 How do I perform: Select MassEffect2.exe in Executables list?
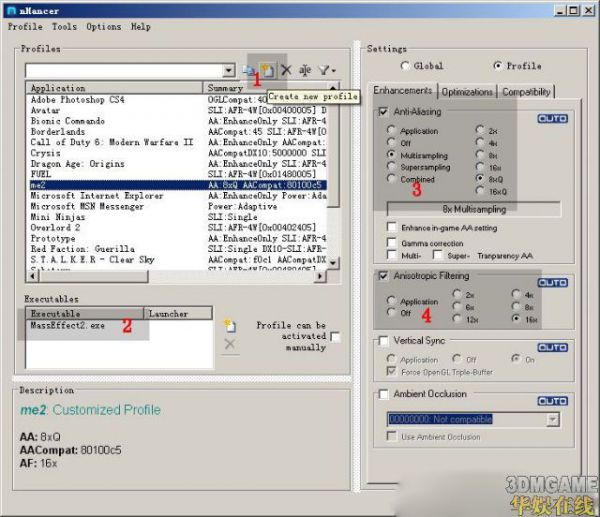[67, 325]
